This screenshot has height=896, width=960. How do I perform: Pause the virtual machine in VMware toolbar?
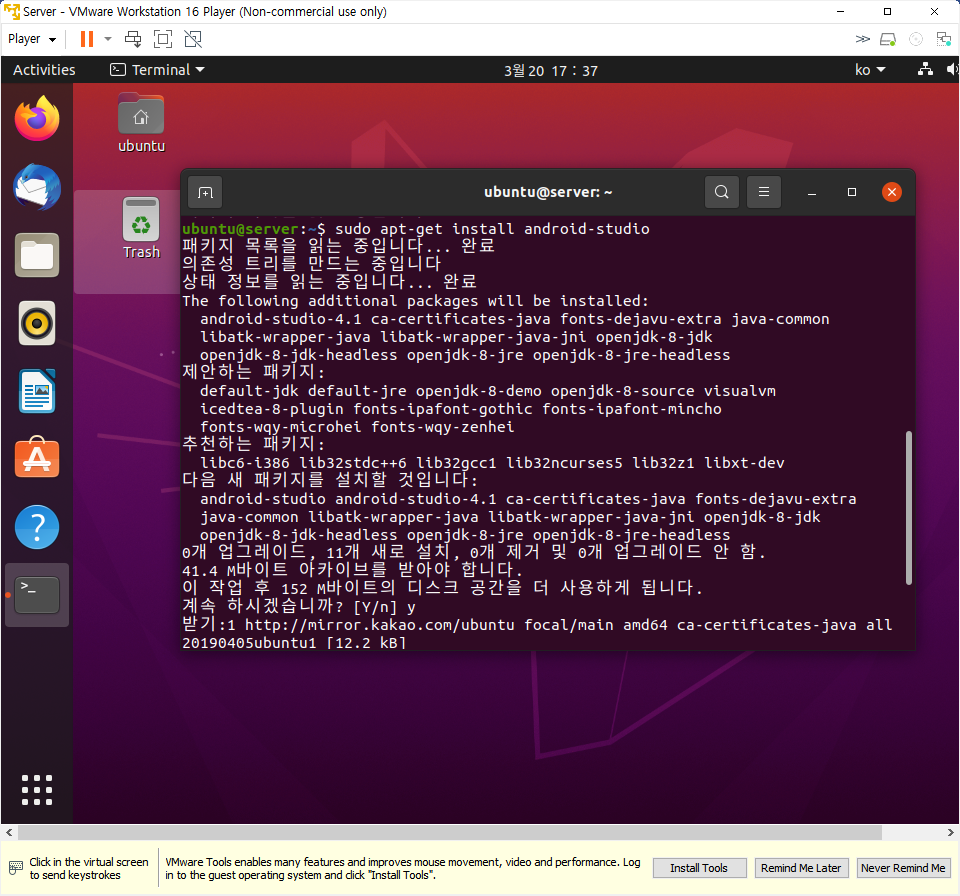87,39
